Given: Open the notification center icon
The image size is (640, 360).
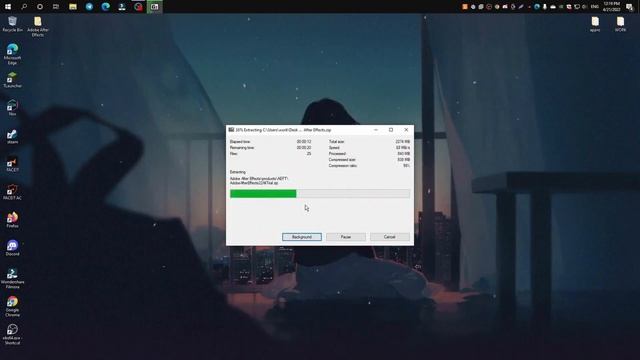Looking at the screenshot, I should coord(630,7).
